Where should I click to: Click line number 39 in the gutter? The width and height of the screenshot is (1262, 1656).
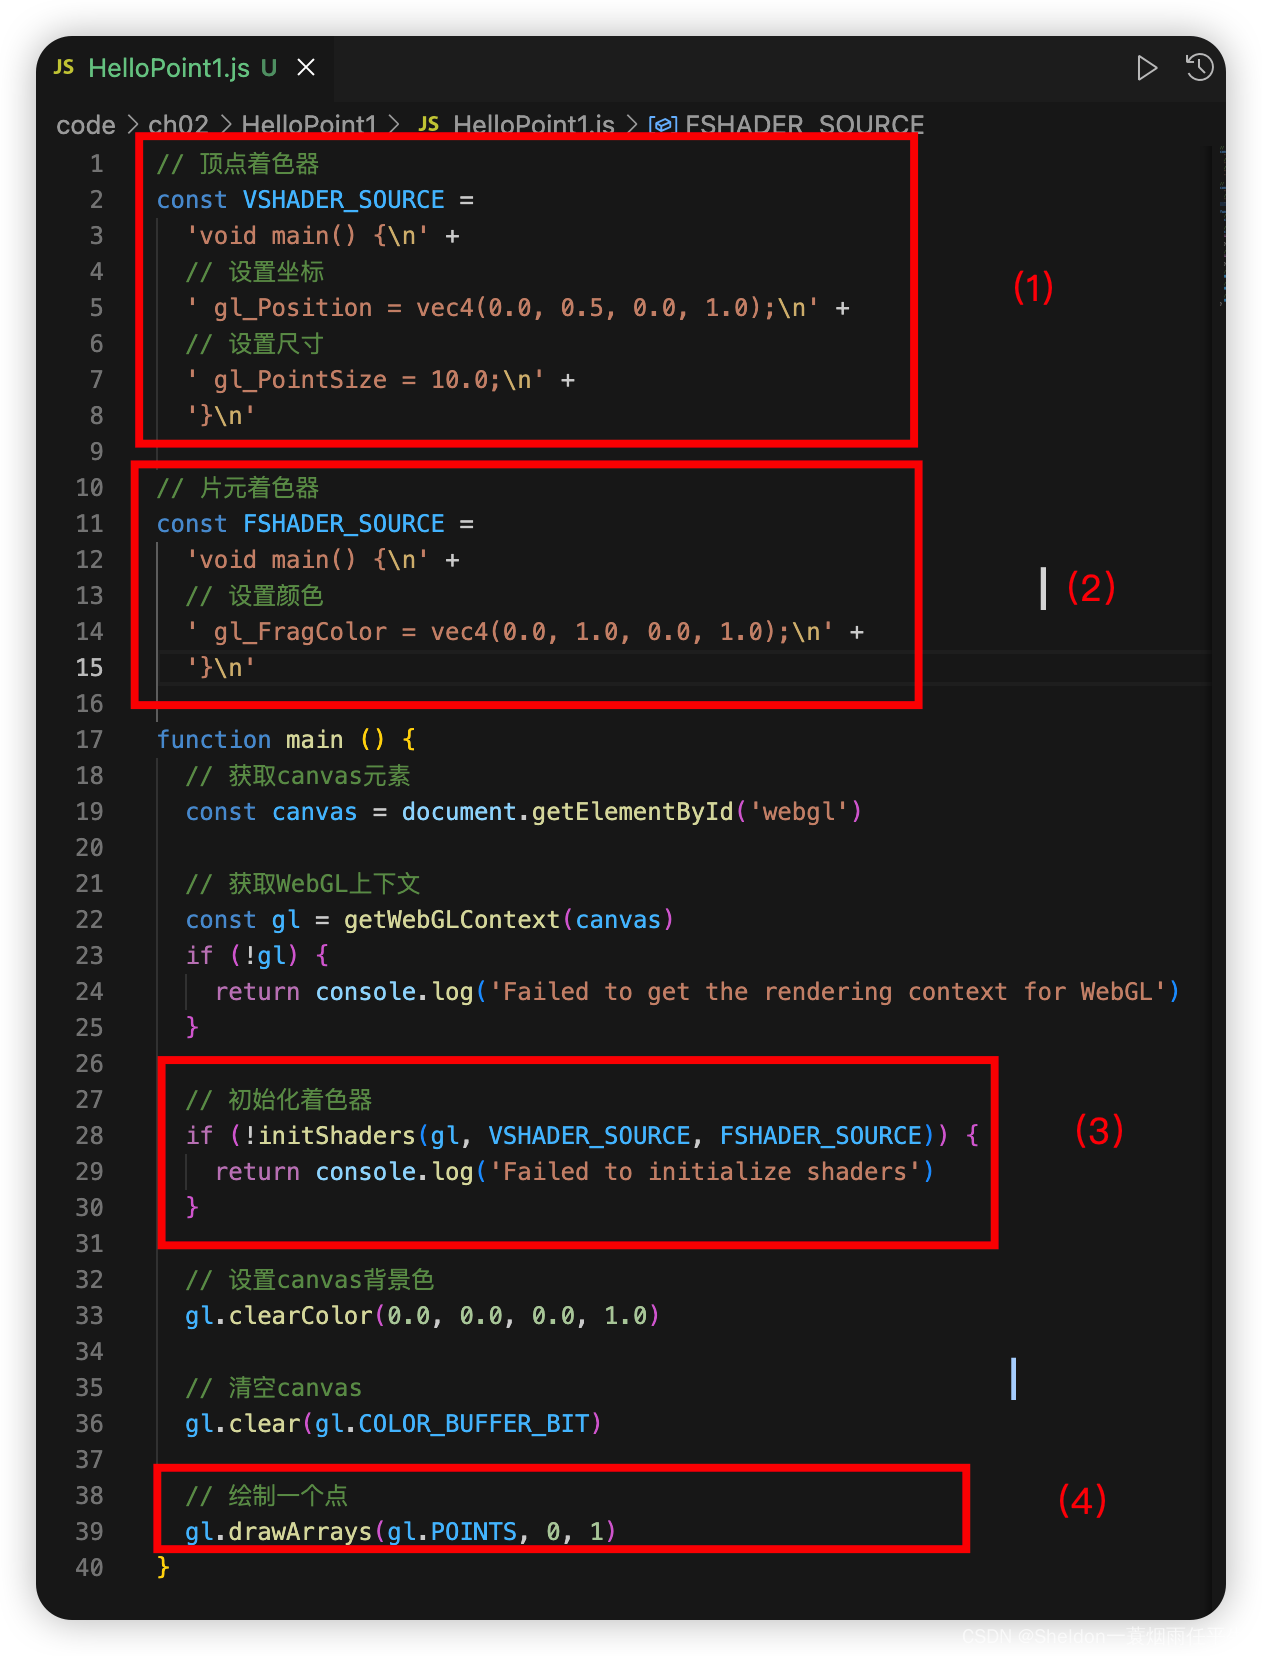click(90, 1532)
